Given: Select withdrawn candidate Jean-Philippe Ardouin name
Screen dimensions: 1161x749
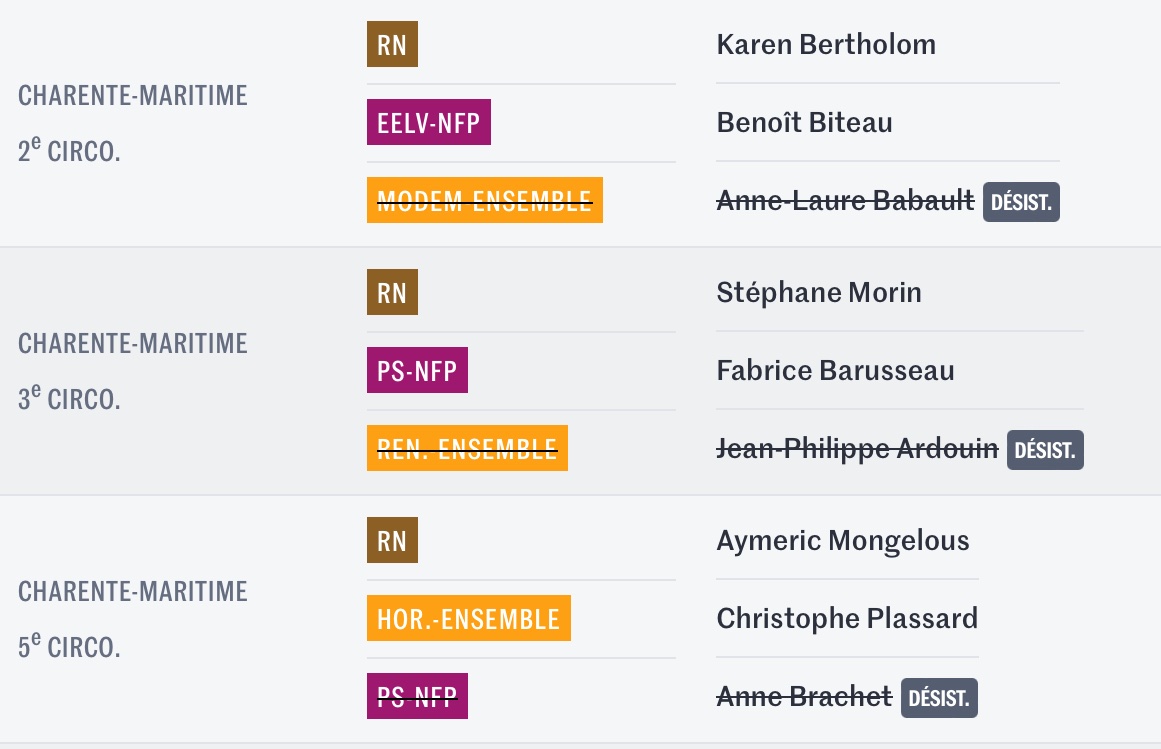Looking at the screenshot, I should click(857, 449).
